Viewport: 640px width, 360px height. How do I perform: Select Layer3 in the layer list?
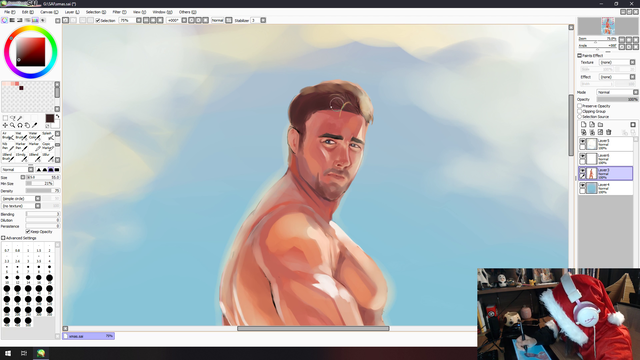tap(605, 173)
